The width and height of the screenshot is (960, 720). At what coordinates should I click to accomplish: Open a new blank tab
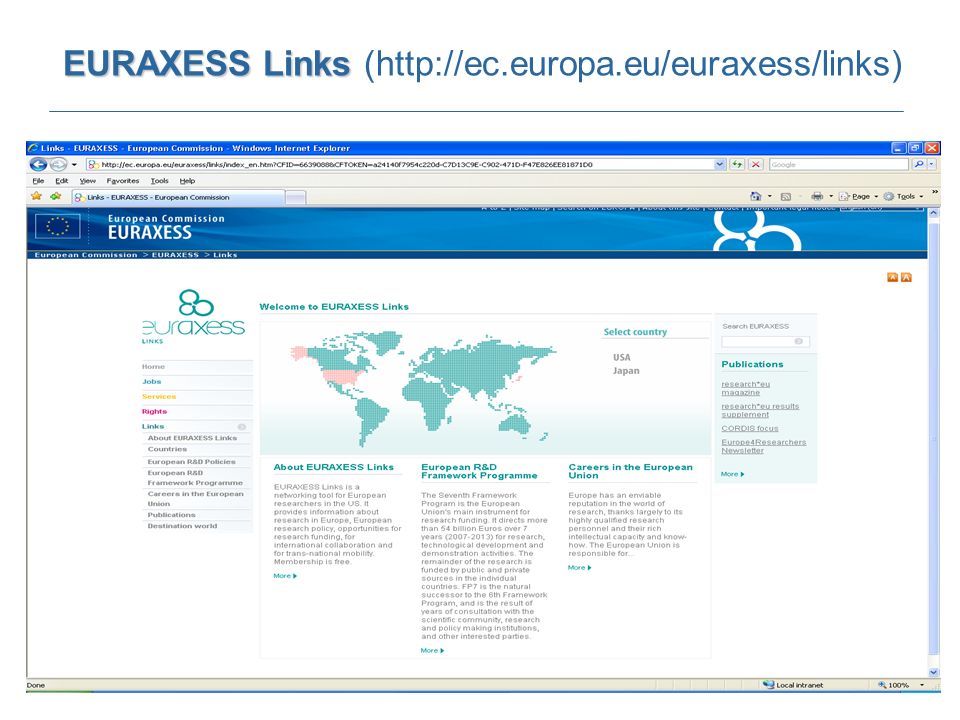click(x=296, y=197)
